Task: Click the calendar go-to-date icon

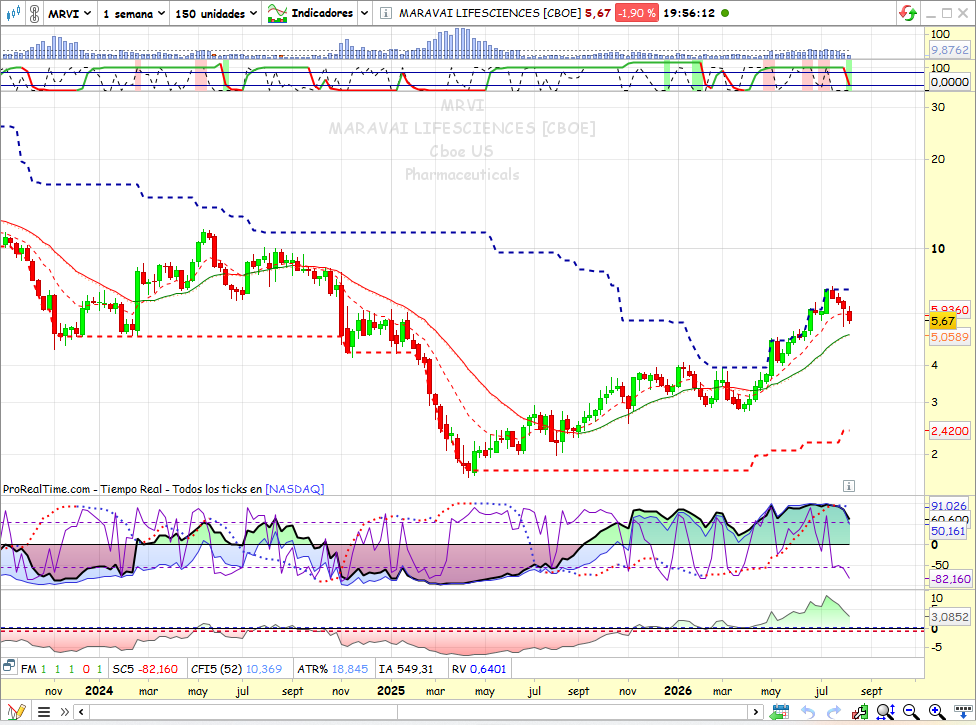Action: click(x=779, y=711)
